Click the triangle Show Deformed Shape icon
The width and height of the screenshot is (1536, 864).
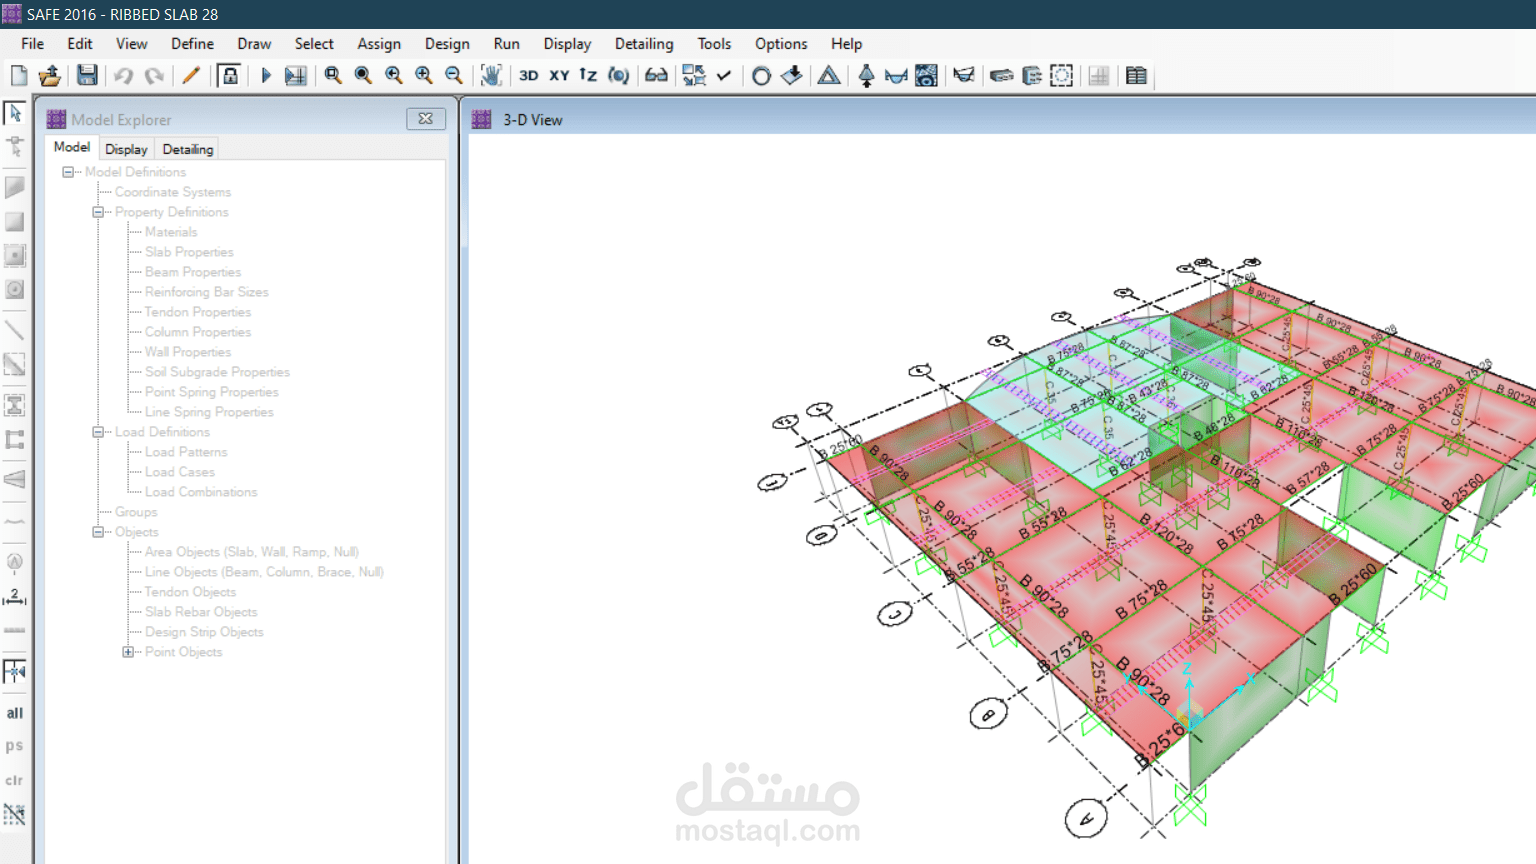tap(829, 76)
